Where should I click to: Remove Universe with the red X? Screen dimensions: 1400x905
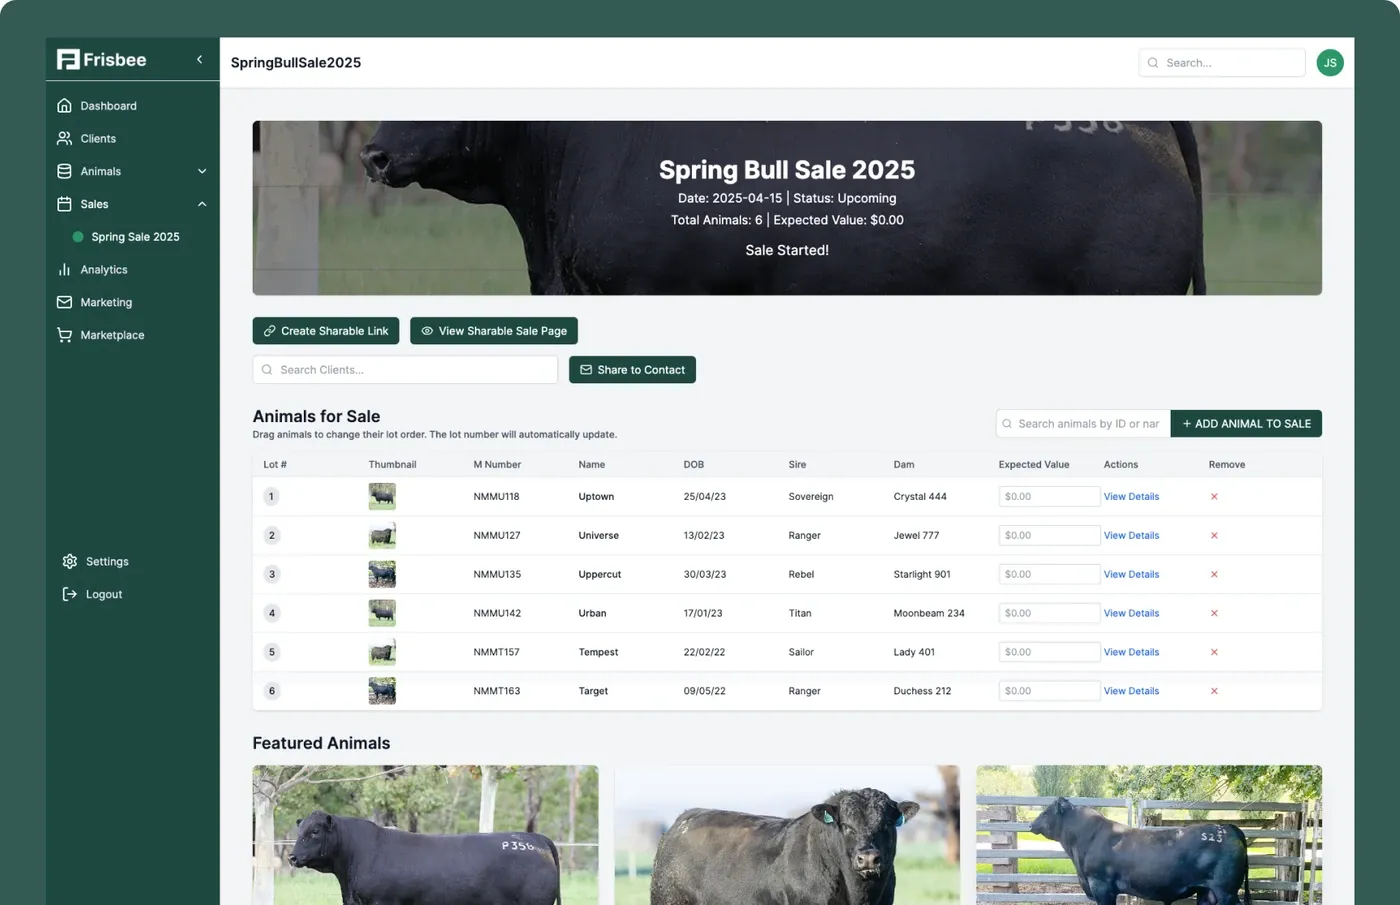1214,536
